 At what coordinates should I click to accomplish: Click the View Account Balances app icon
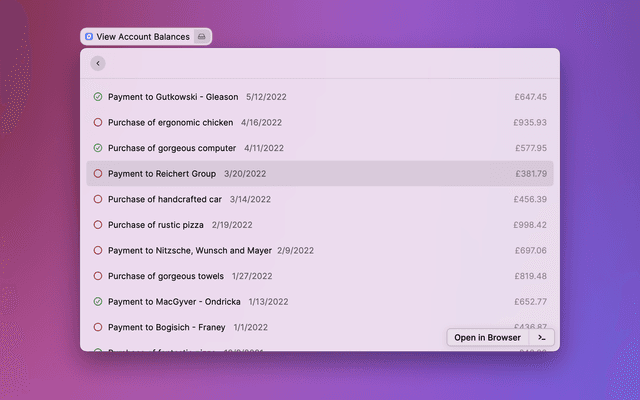(x=89, y=37)
